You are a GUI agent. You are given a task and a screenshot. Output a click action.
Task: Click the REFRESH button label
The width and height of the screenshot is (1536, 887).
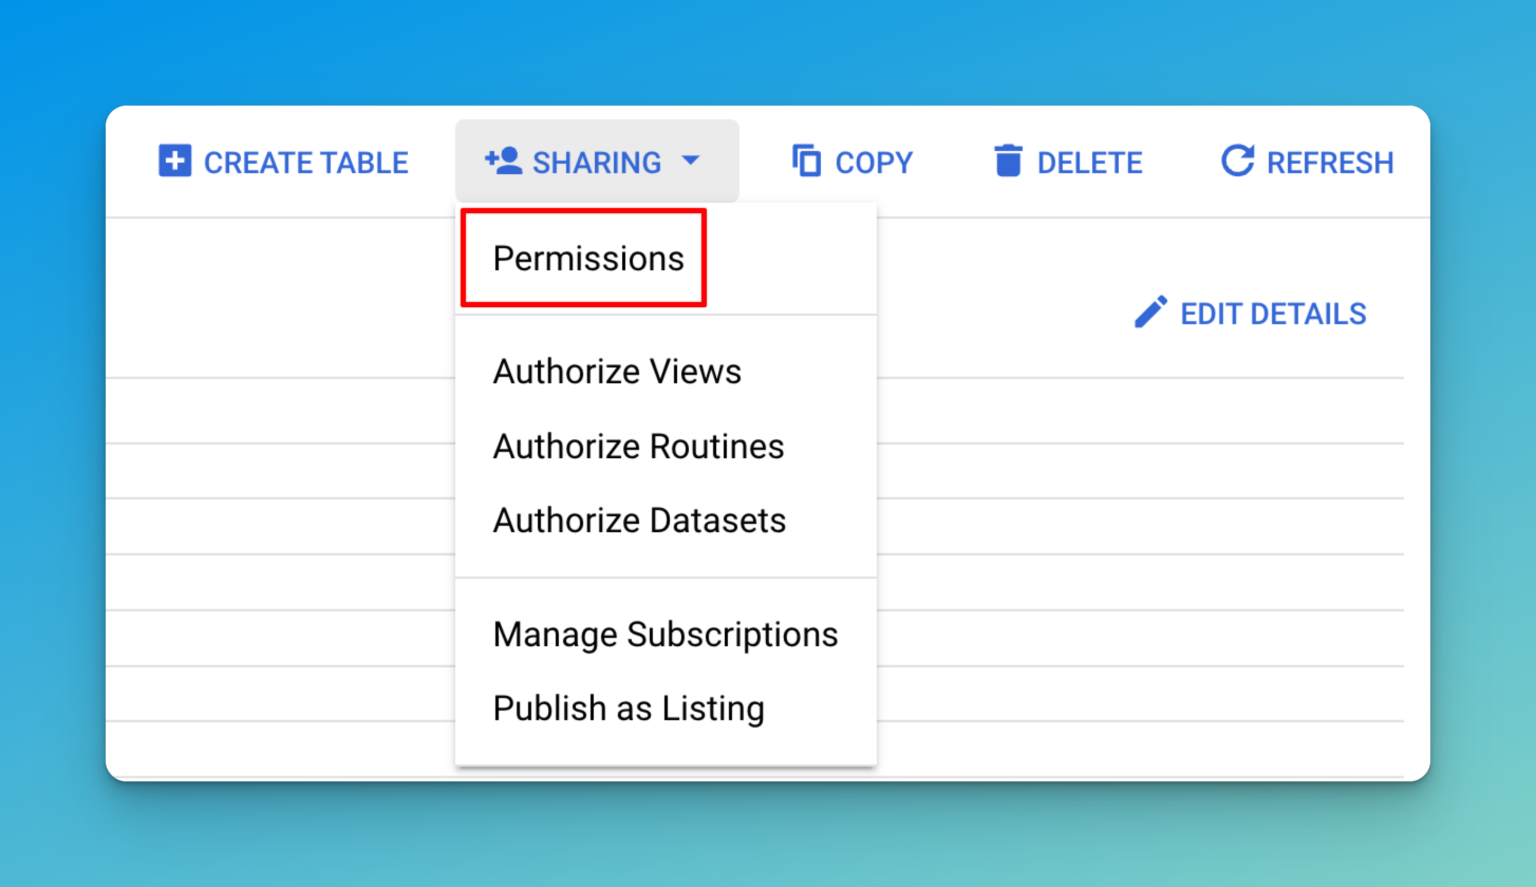click(1331, 162)
